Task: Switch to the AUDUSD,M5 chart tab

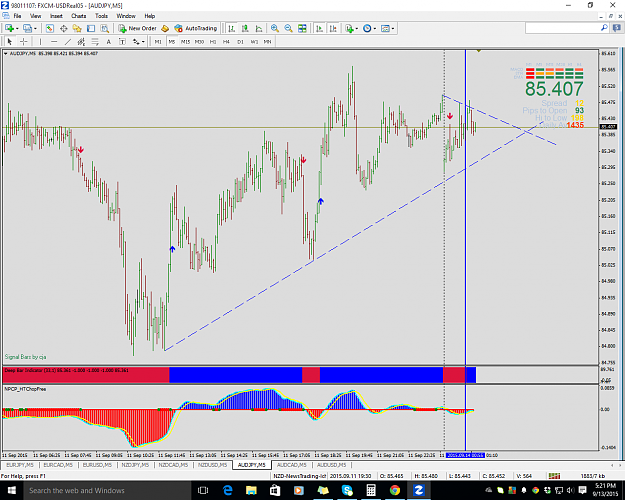Action: (x=332, y=465)
